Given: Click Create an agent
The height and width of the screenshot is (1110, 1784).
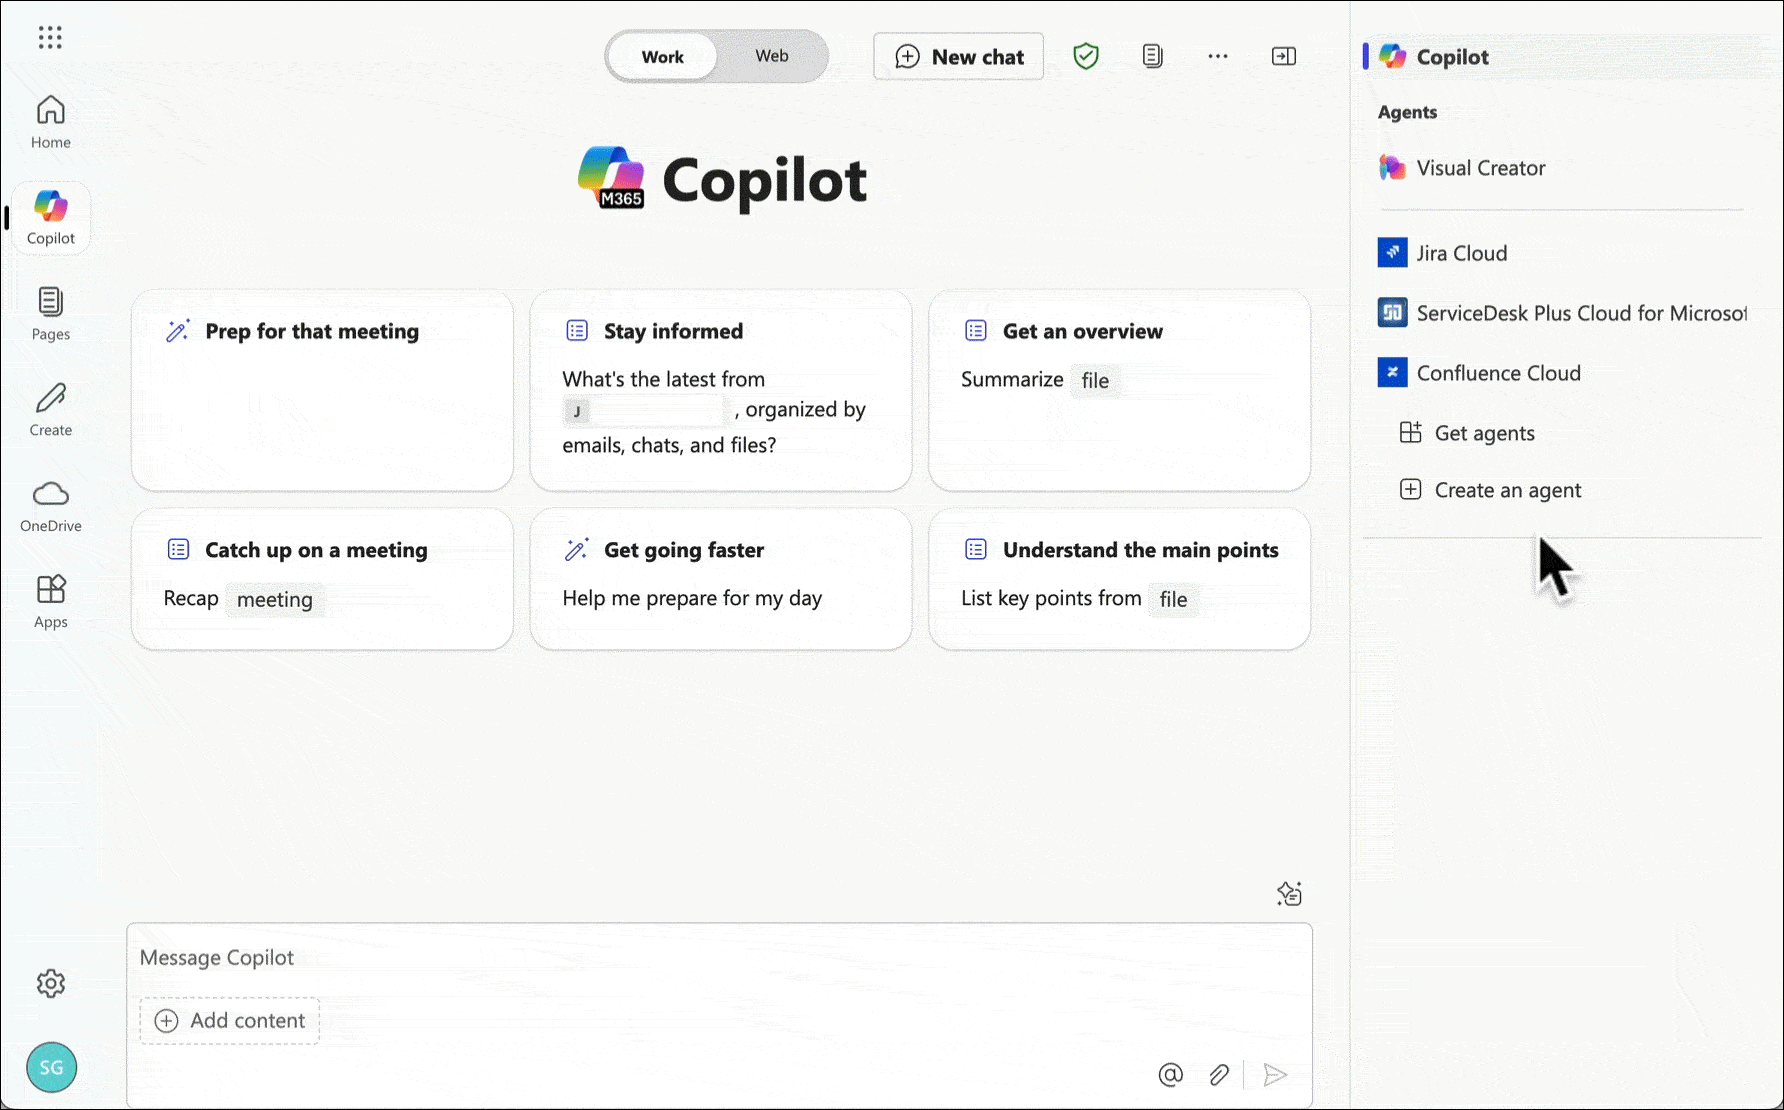Looking at the screenshot, I should pos(1490,490).
